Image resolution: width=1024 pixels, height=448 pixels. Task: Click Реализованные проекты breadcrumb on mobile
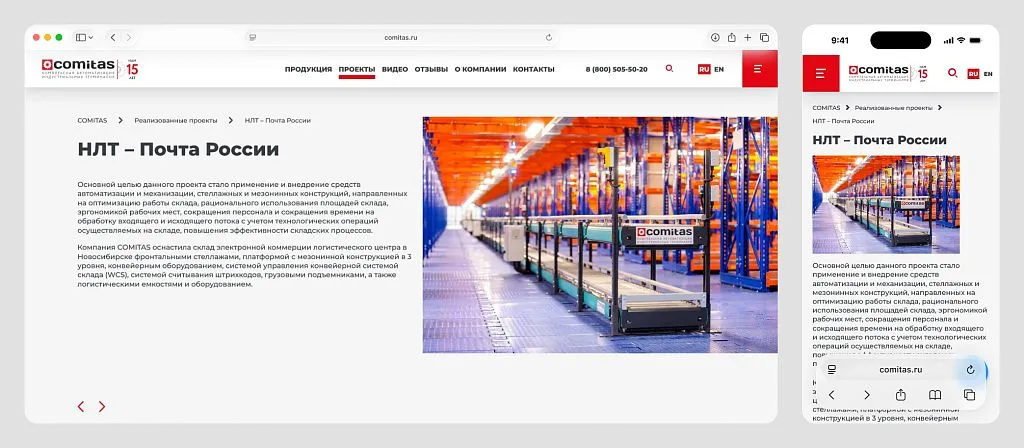coord(893,107)
